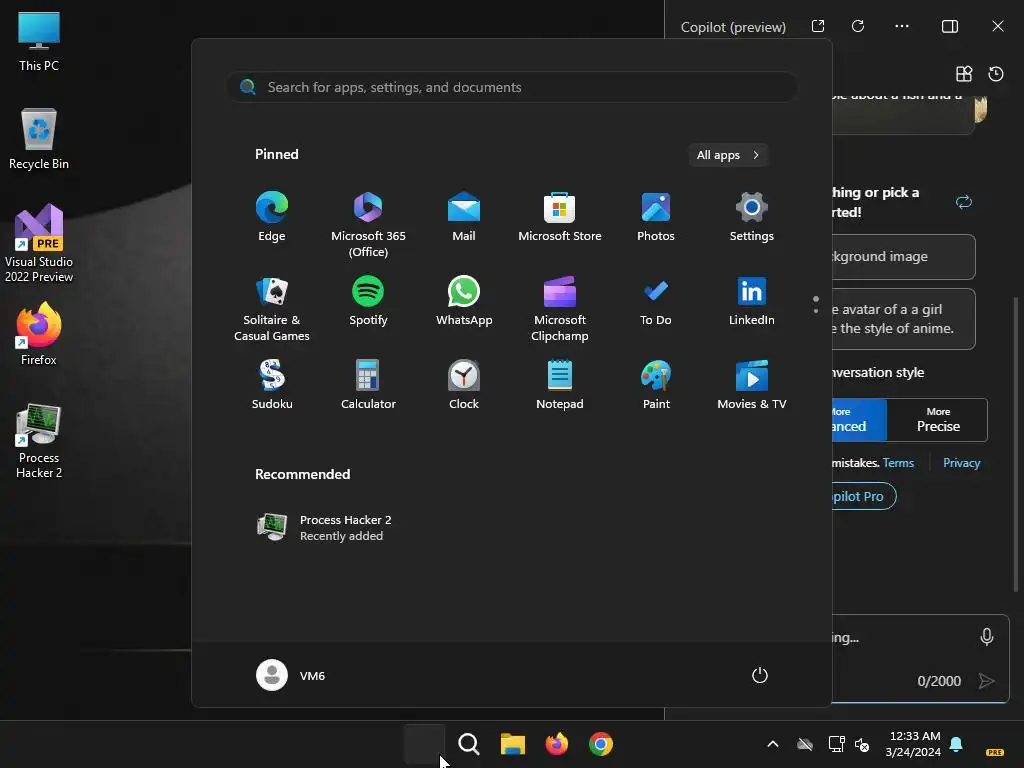Click the muted volume tray icon

(862, 744)
